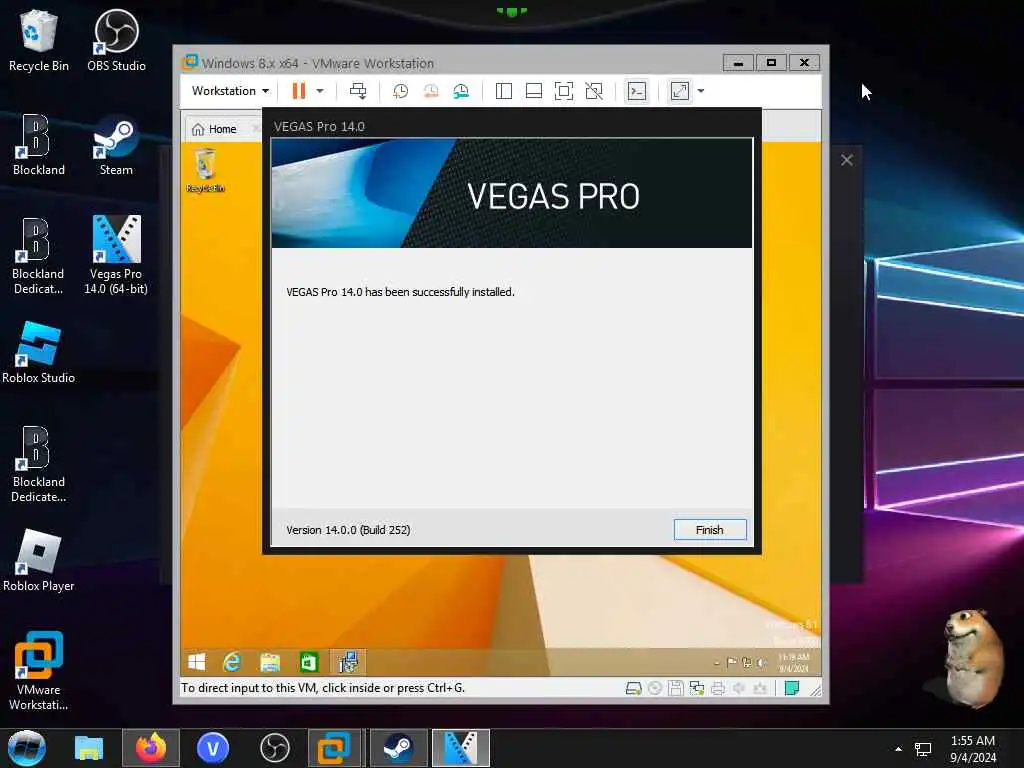Select the Roblox Studio desktop shortcut

click(x=39, y=353)
